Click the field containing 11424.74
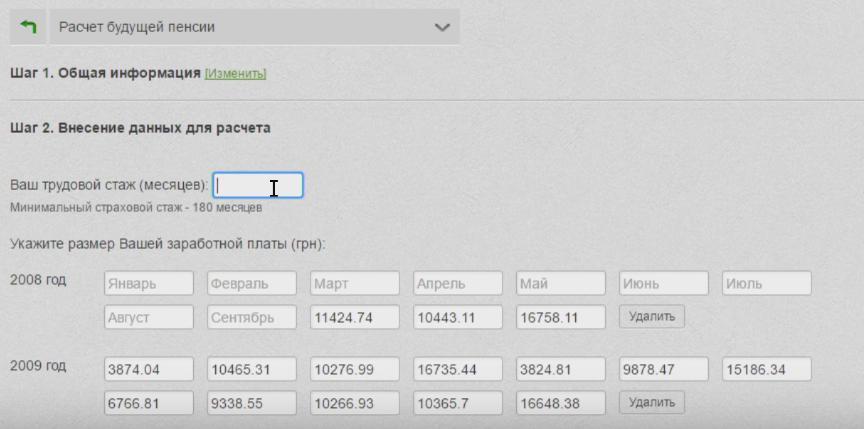The image size is (864, 429). click(355, 317)
